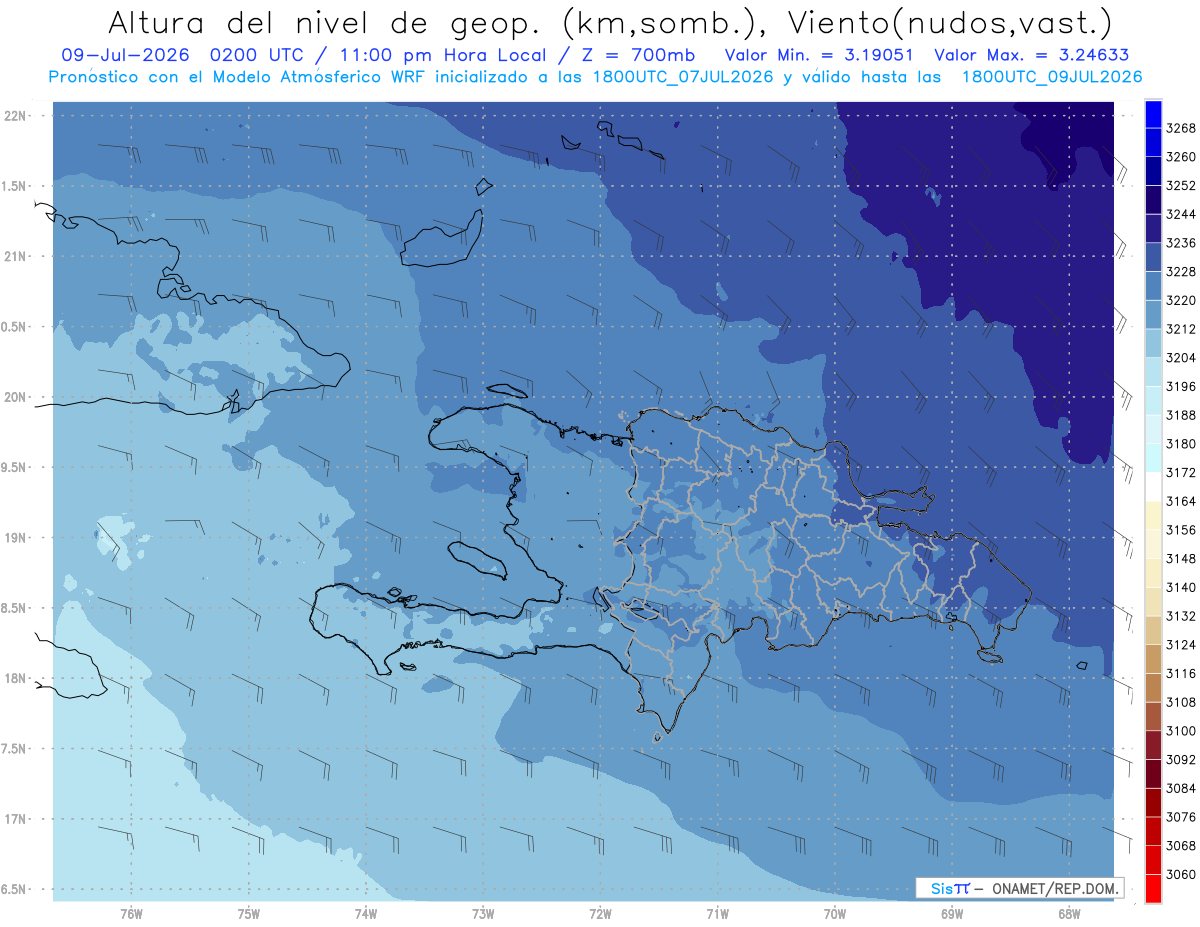
Task: Click the '69W' longitude label
Action: tap(952, 914)
